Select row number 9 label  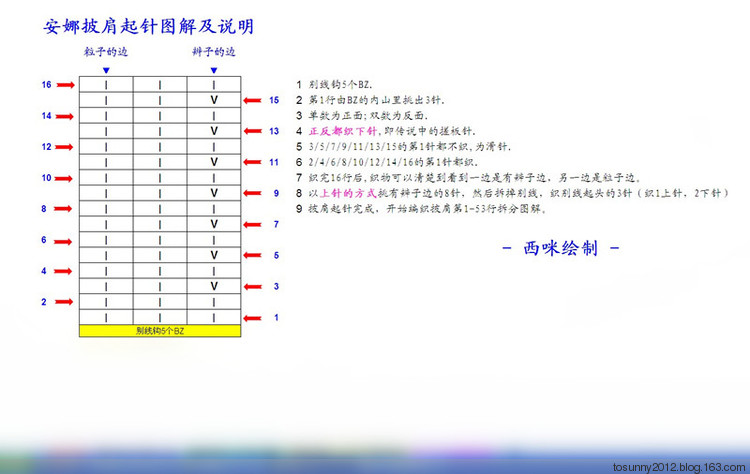(276, 193)
